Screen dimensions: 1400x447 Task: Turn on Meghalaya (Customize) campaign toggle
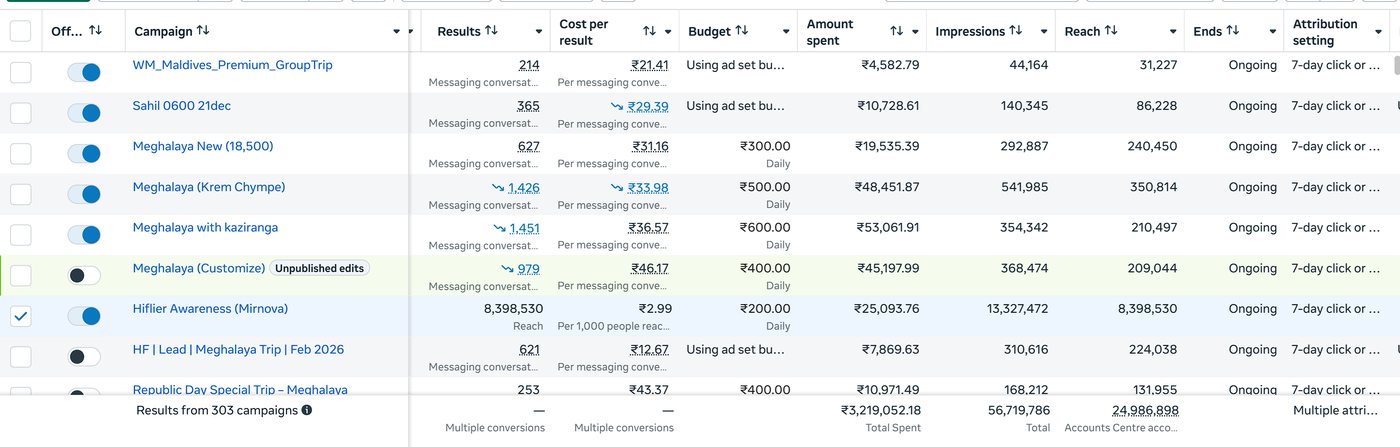(84, 275)
